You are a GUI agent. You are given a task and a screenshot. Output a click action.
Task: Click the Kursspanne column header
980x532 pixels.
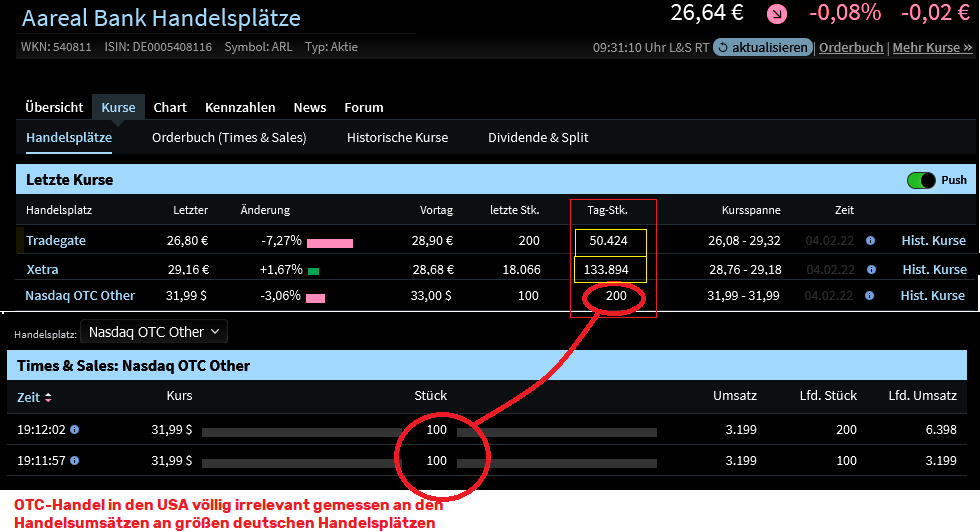[x=751, y=210]
